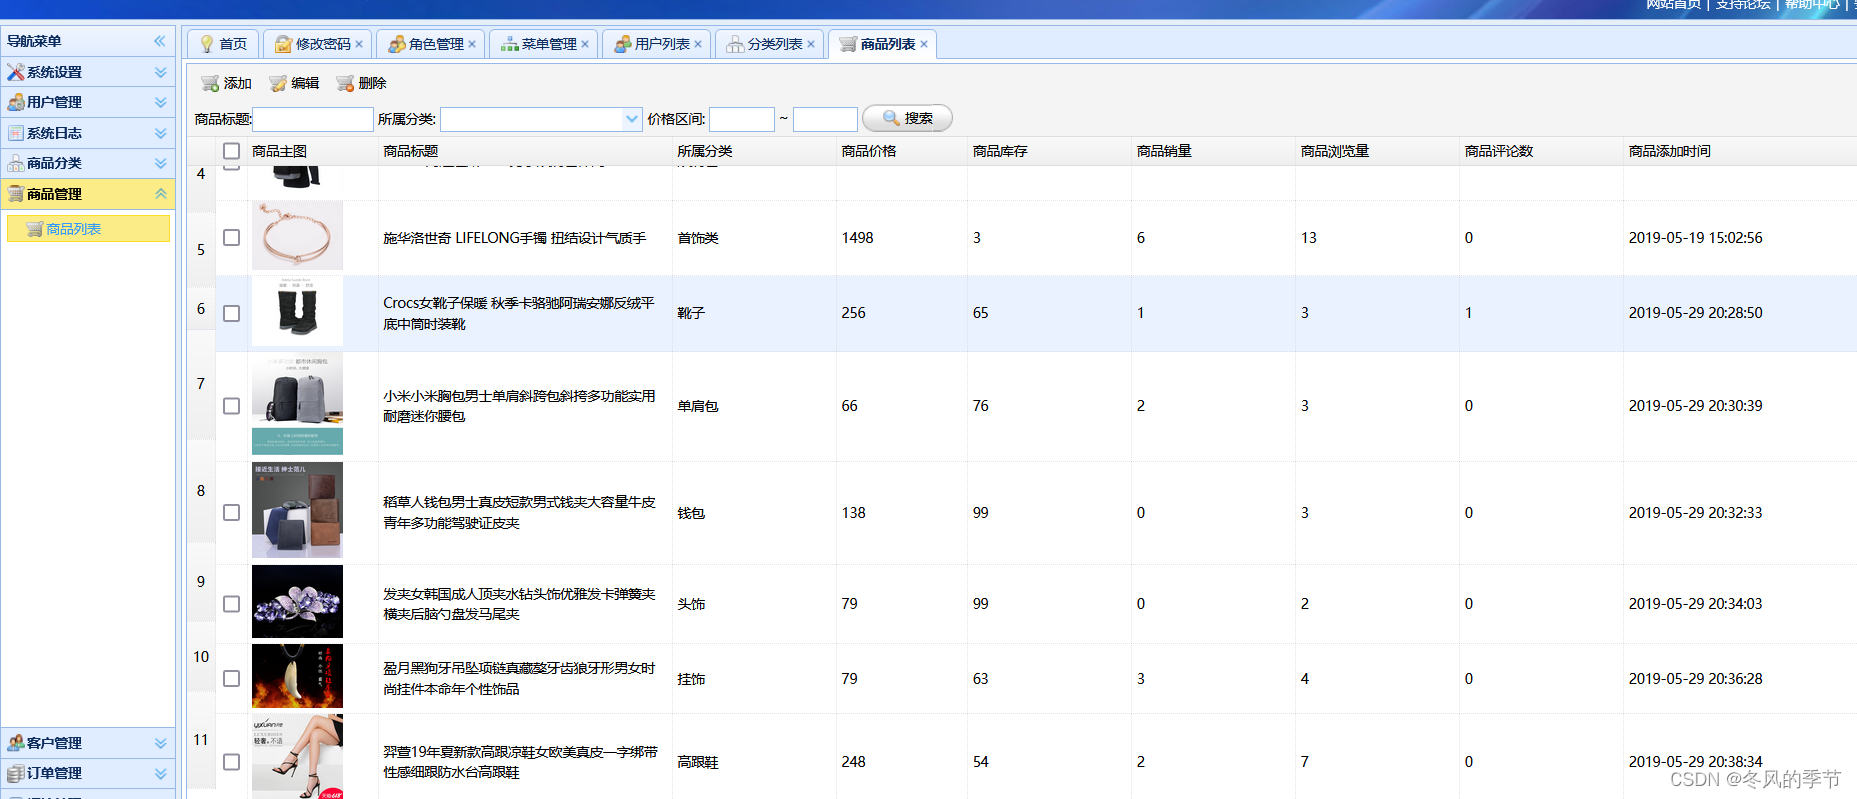Click the 商品分类 sidebar icon
The width and height of the screenshot is (1857, 799).
click(16, 163)
